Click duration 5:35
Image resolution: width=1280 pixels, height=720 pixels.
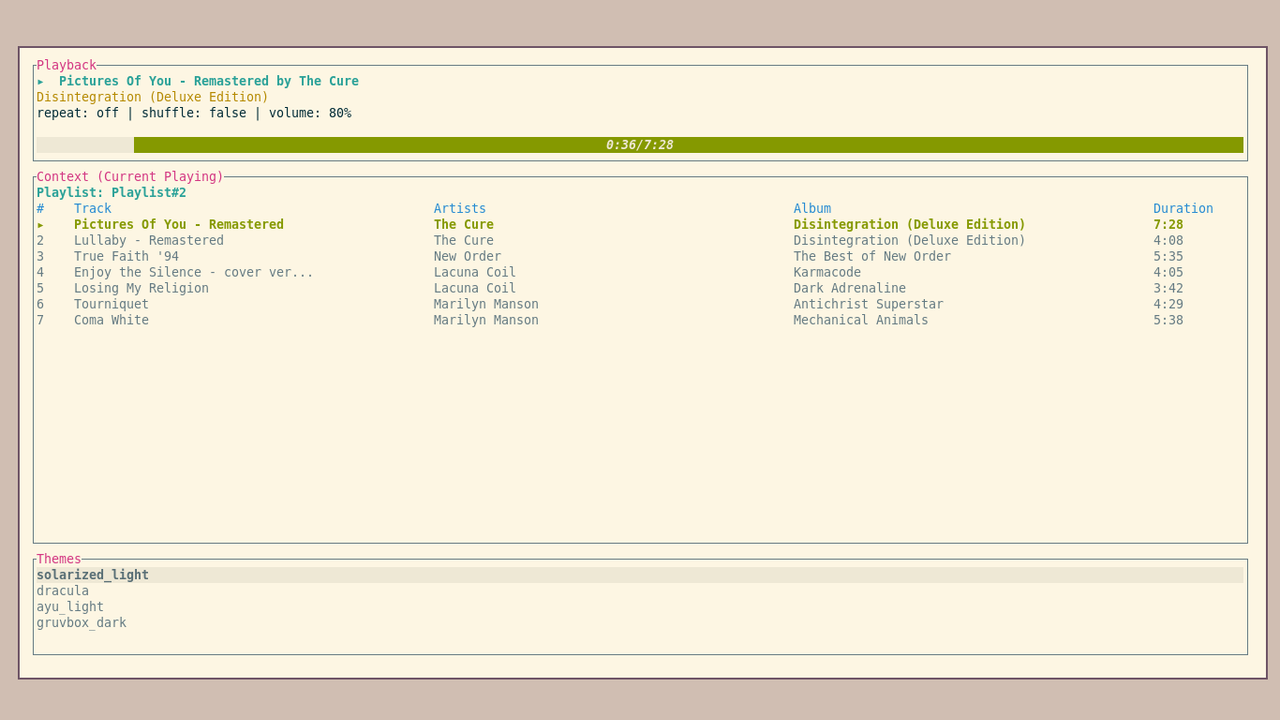(1168, 257)
